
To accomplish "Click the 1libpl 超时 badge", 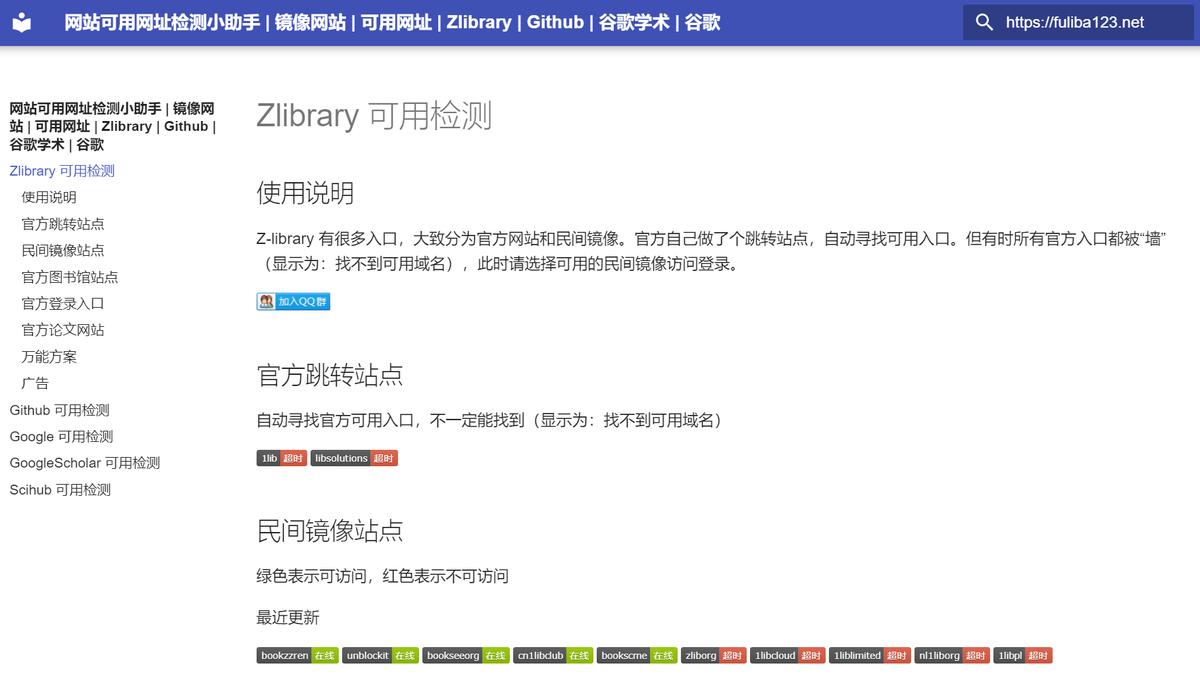I will click(x=1023, y=656).
